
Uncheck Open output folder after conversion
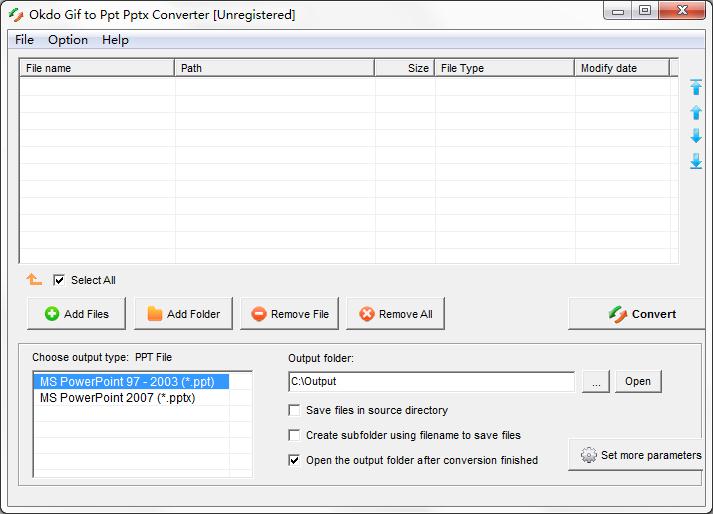[294, 460]
